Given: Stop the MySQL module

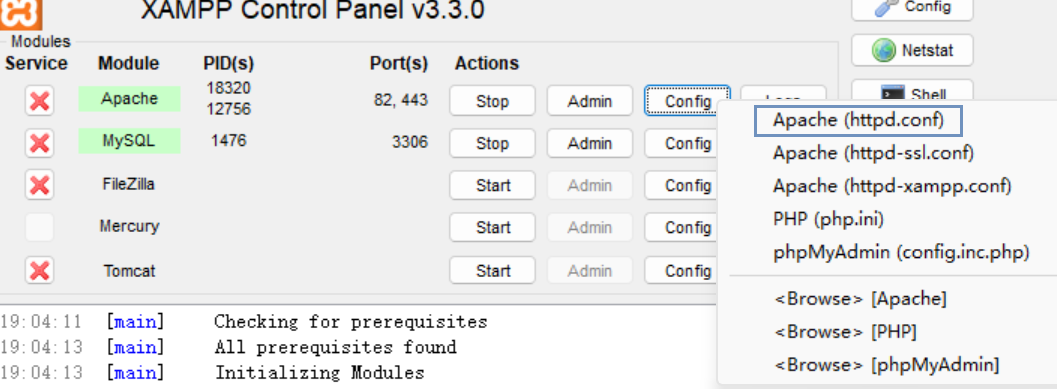Looking at the screenshot, I should 492,143.
